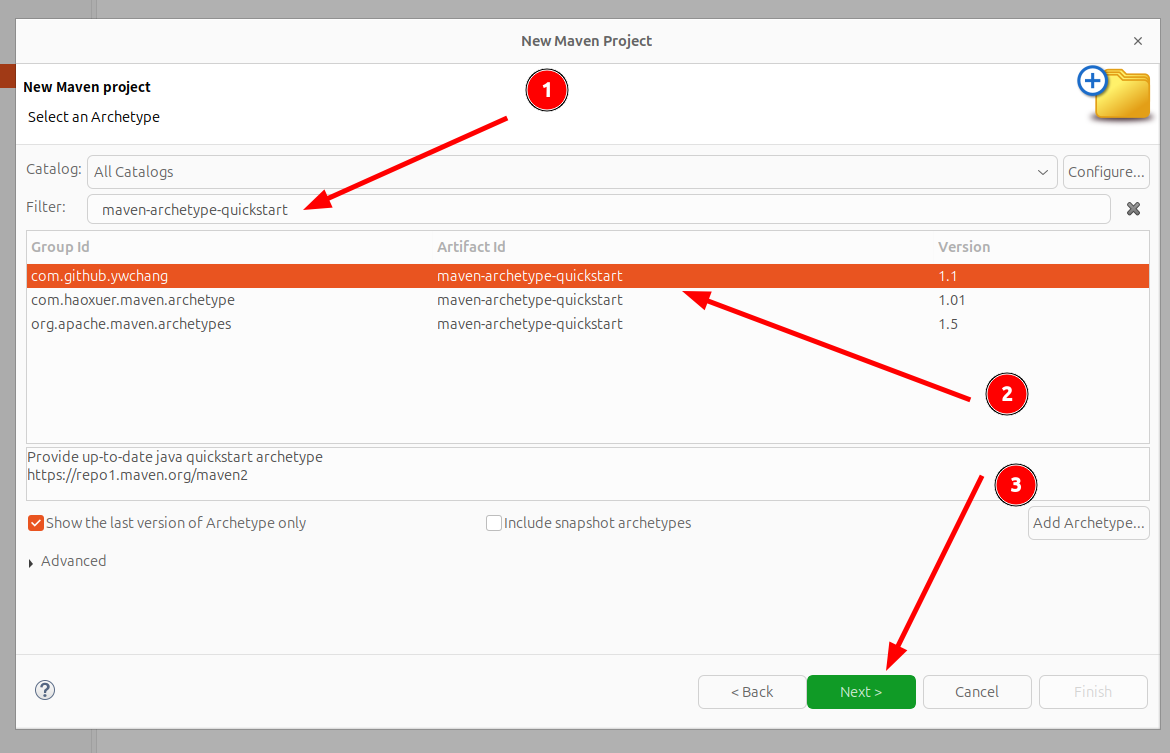This screenshot has height=753, width=1170.
Task: Sort by Group Id column header
Action: click(60, 246)
